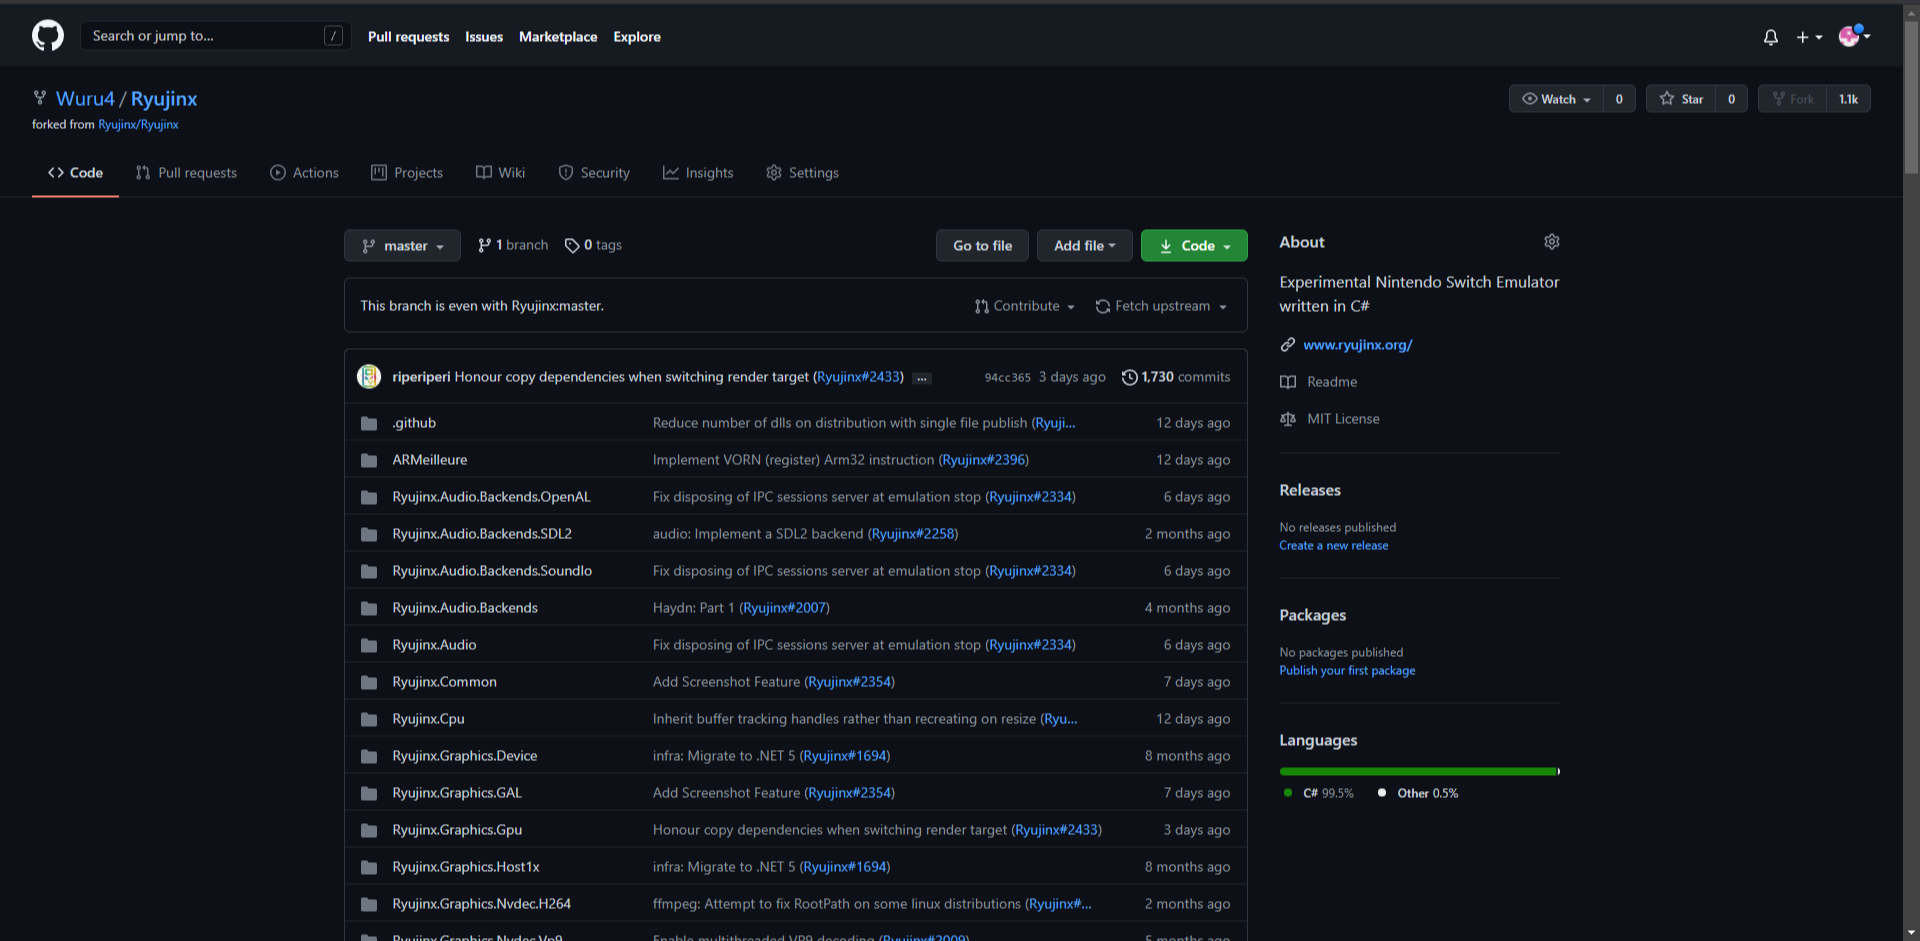The height and width of the screenshot is (941, 1920).
Task: Click the website link chain icon
Action: pyautogui.click(x=1288, y=345)
